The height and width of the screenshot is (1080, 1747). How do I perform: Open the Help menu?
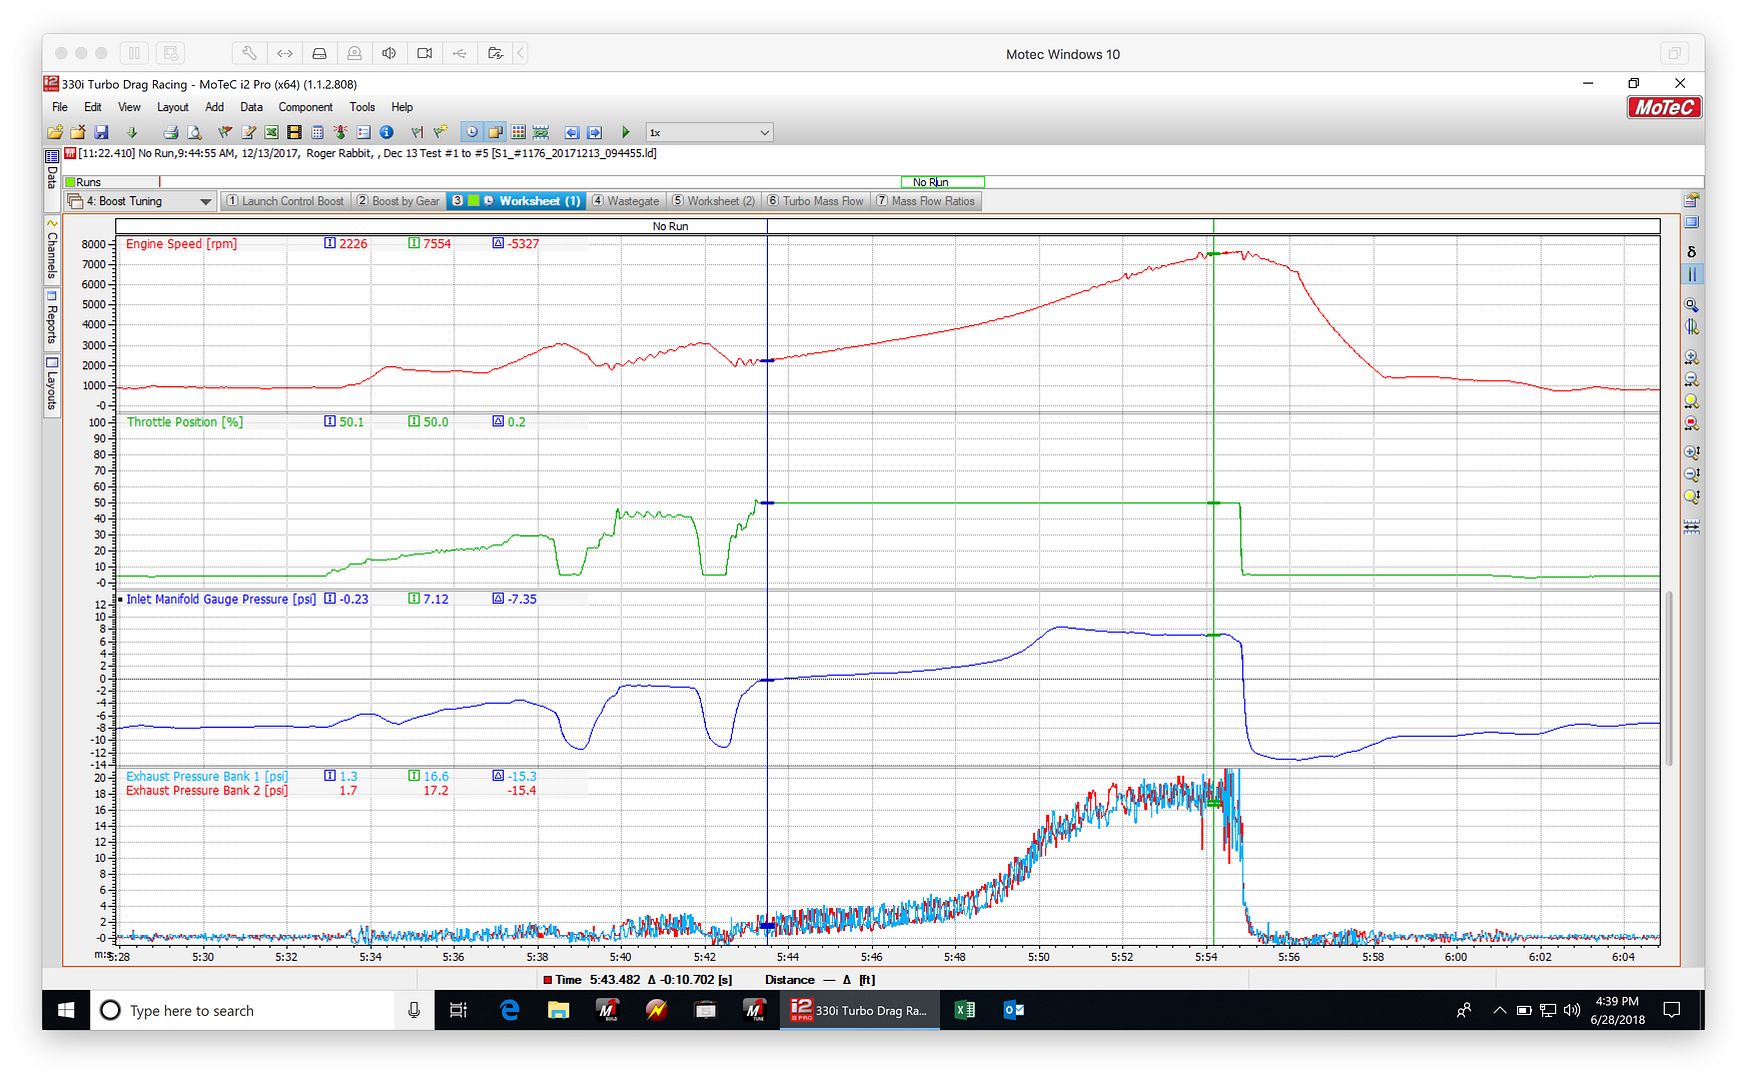pos(402,107)
